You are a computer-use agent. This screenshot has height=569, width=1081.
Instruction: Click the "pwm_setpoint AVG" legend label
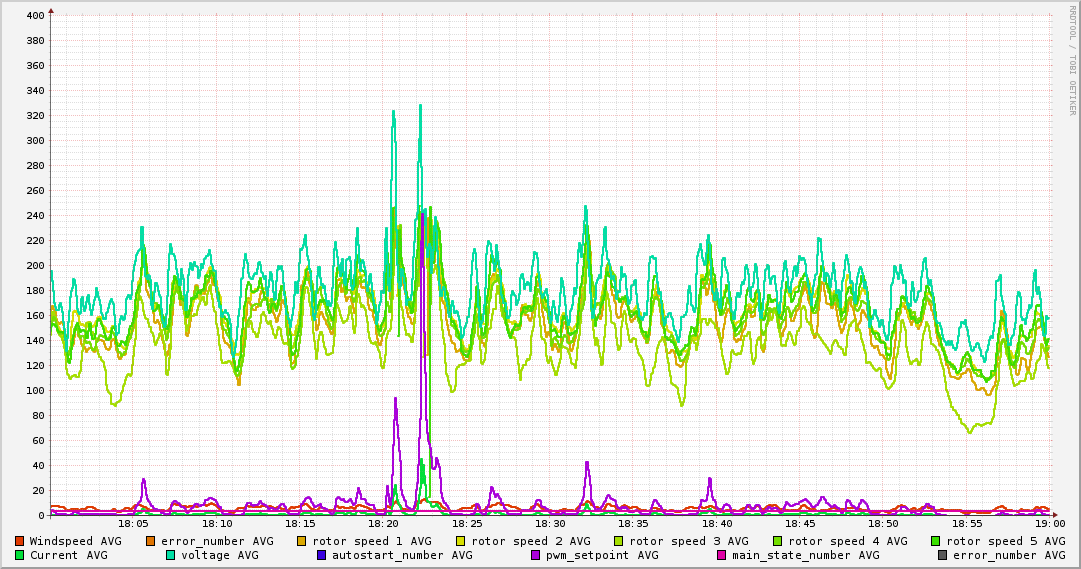tap(603, 555)
